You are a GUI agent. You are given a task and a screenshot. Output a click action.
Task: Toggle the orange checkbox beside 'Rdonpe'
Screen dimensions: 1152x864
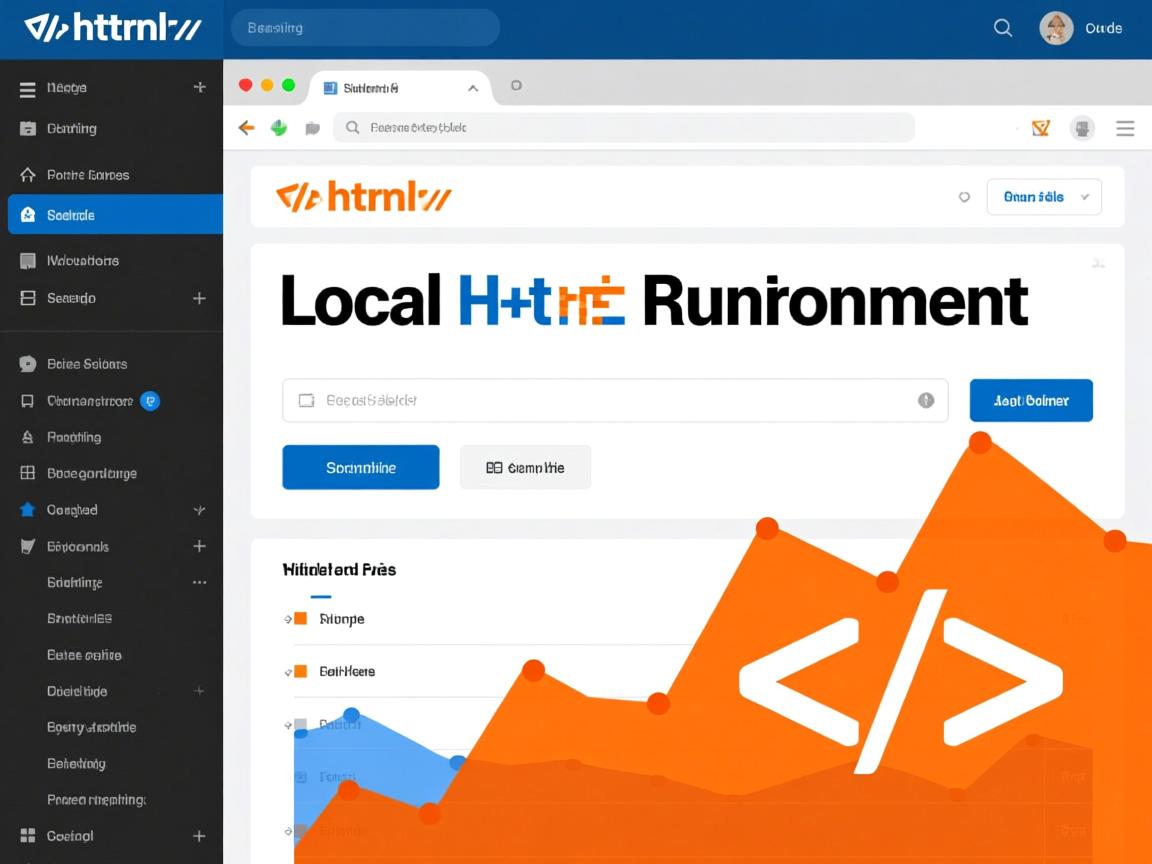(299, 619)
